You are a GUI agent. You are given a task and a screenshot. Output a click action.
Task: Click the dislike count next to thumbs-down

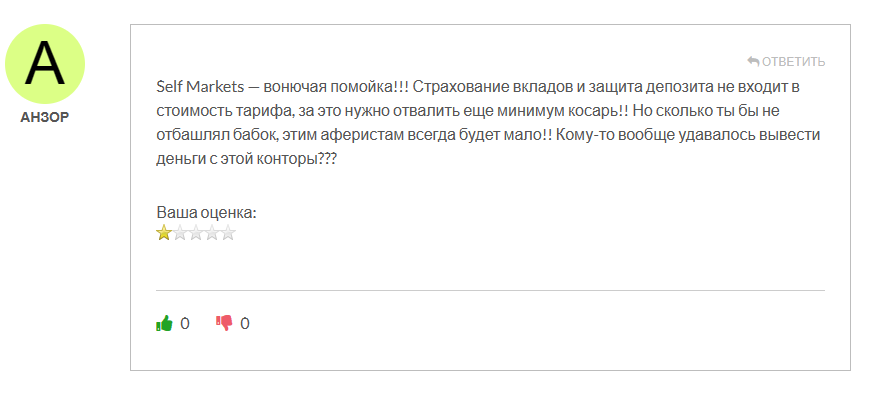245,323
